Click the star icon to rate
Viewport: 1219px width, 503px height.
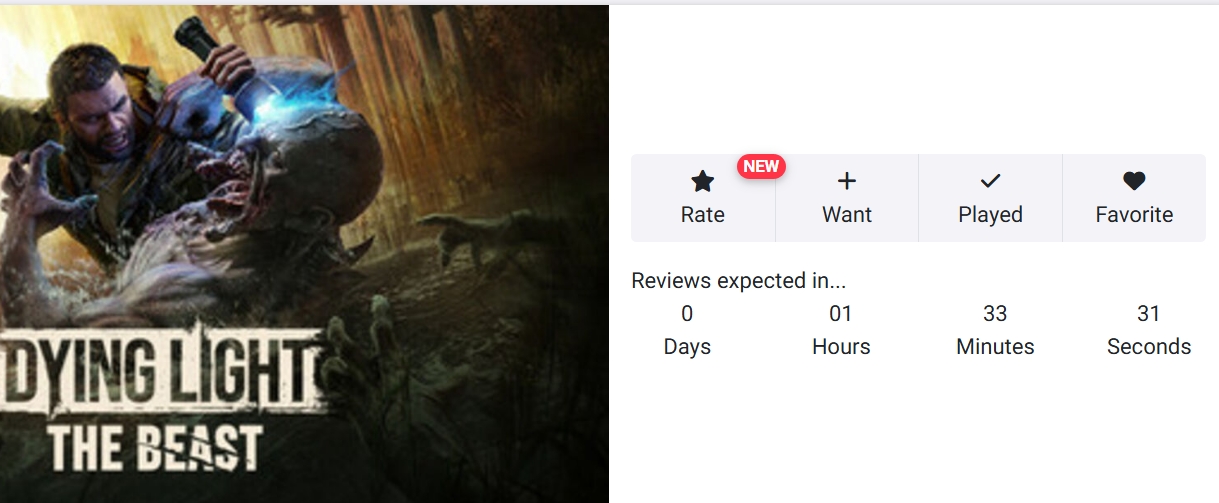click(703, 181)
